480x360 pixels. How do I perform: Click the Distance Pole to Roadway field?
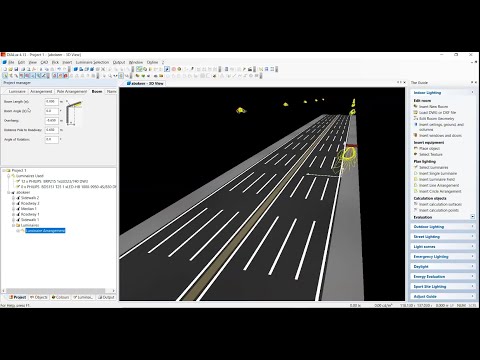[52, 130]
